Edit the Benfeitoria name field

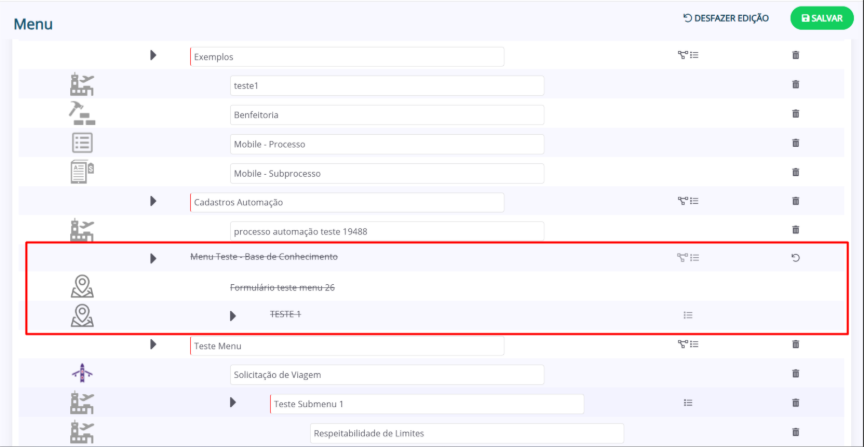click(x=387, y=115)
